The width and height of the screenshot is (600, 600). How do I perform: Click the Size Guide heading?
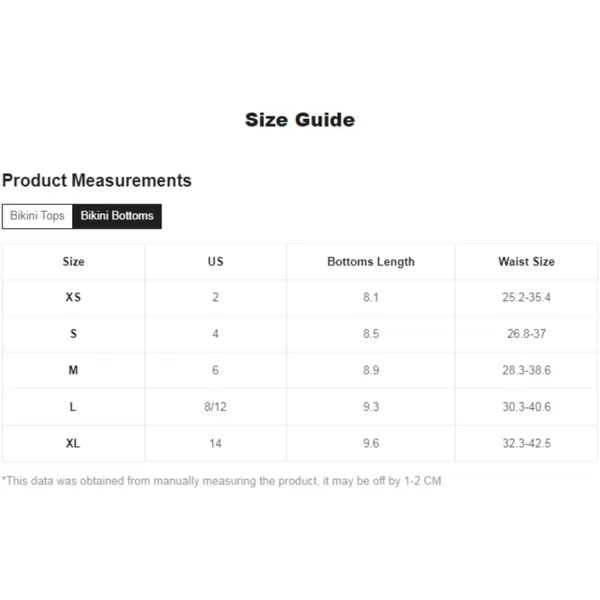300,120
